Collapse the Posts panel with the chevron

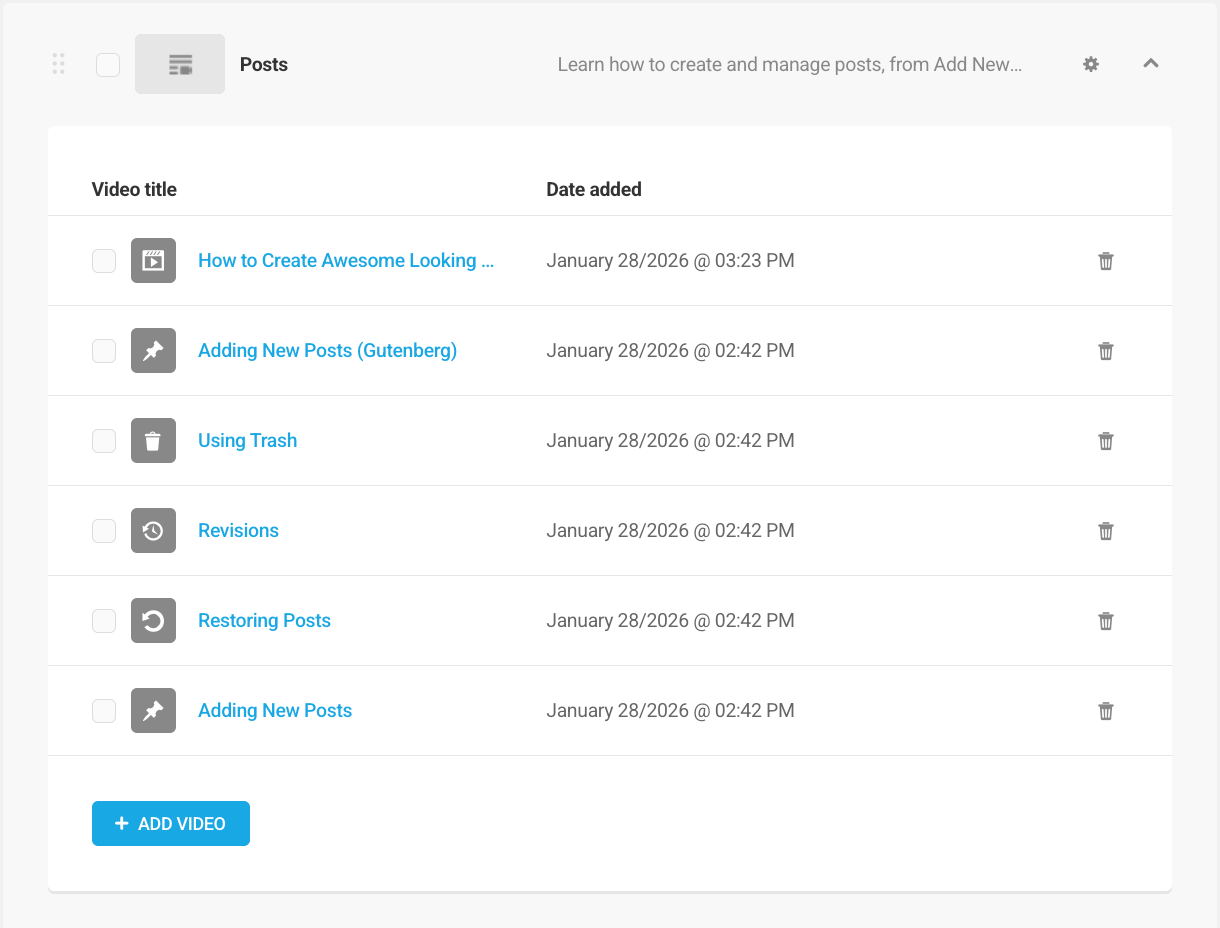pyautogui.click(x=1150, y=63)
